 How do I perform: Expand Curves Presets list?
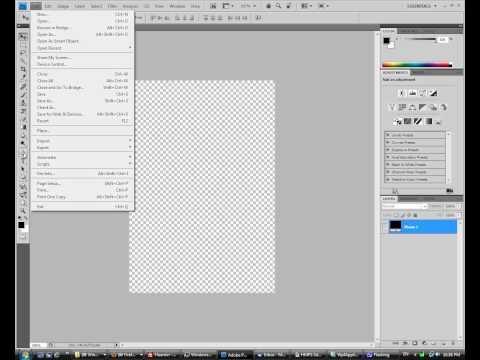point(388,142)
